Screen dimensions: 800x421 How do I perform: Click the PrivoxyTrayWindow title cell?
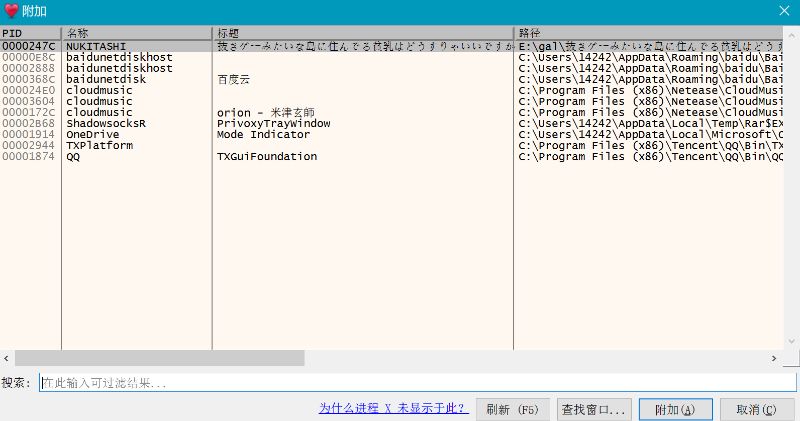coord(273,123)
